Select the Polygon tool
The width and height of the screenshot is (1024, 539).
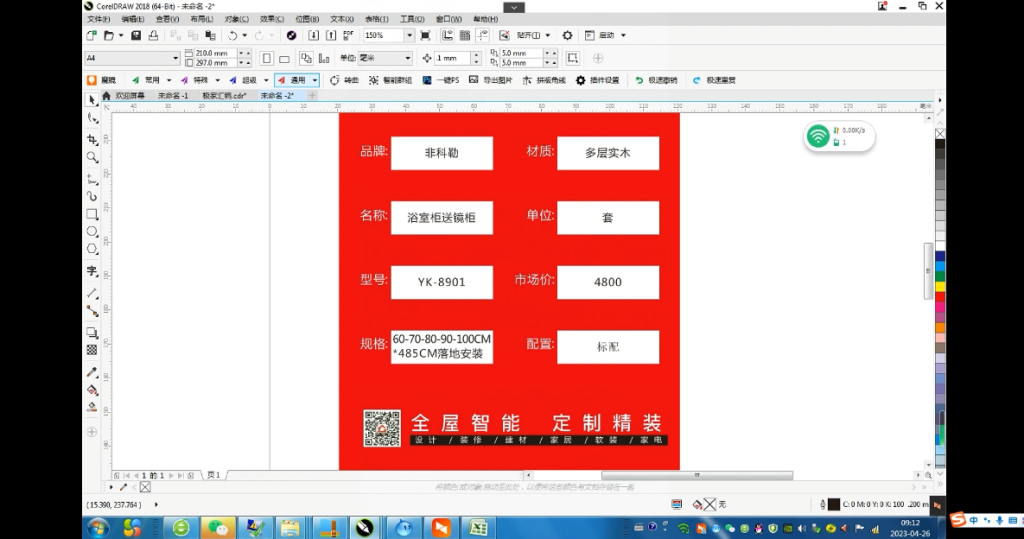click(x=92, y=249)
